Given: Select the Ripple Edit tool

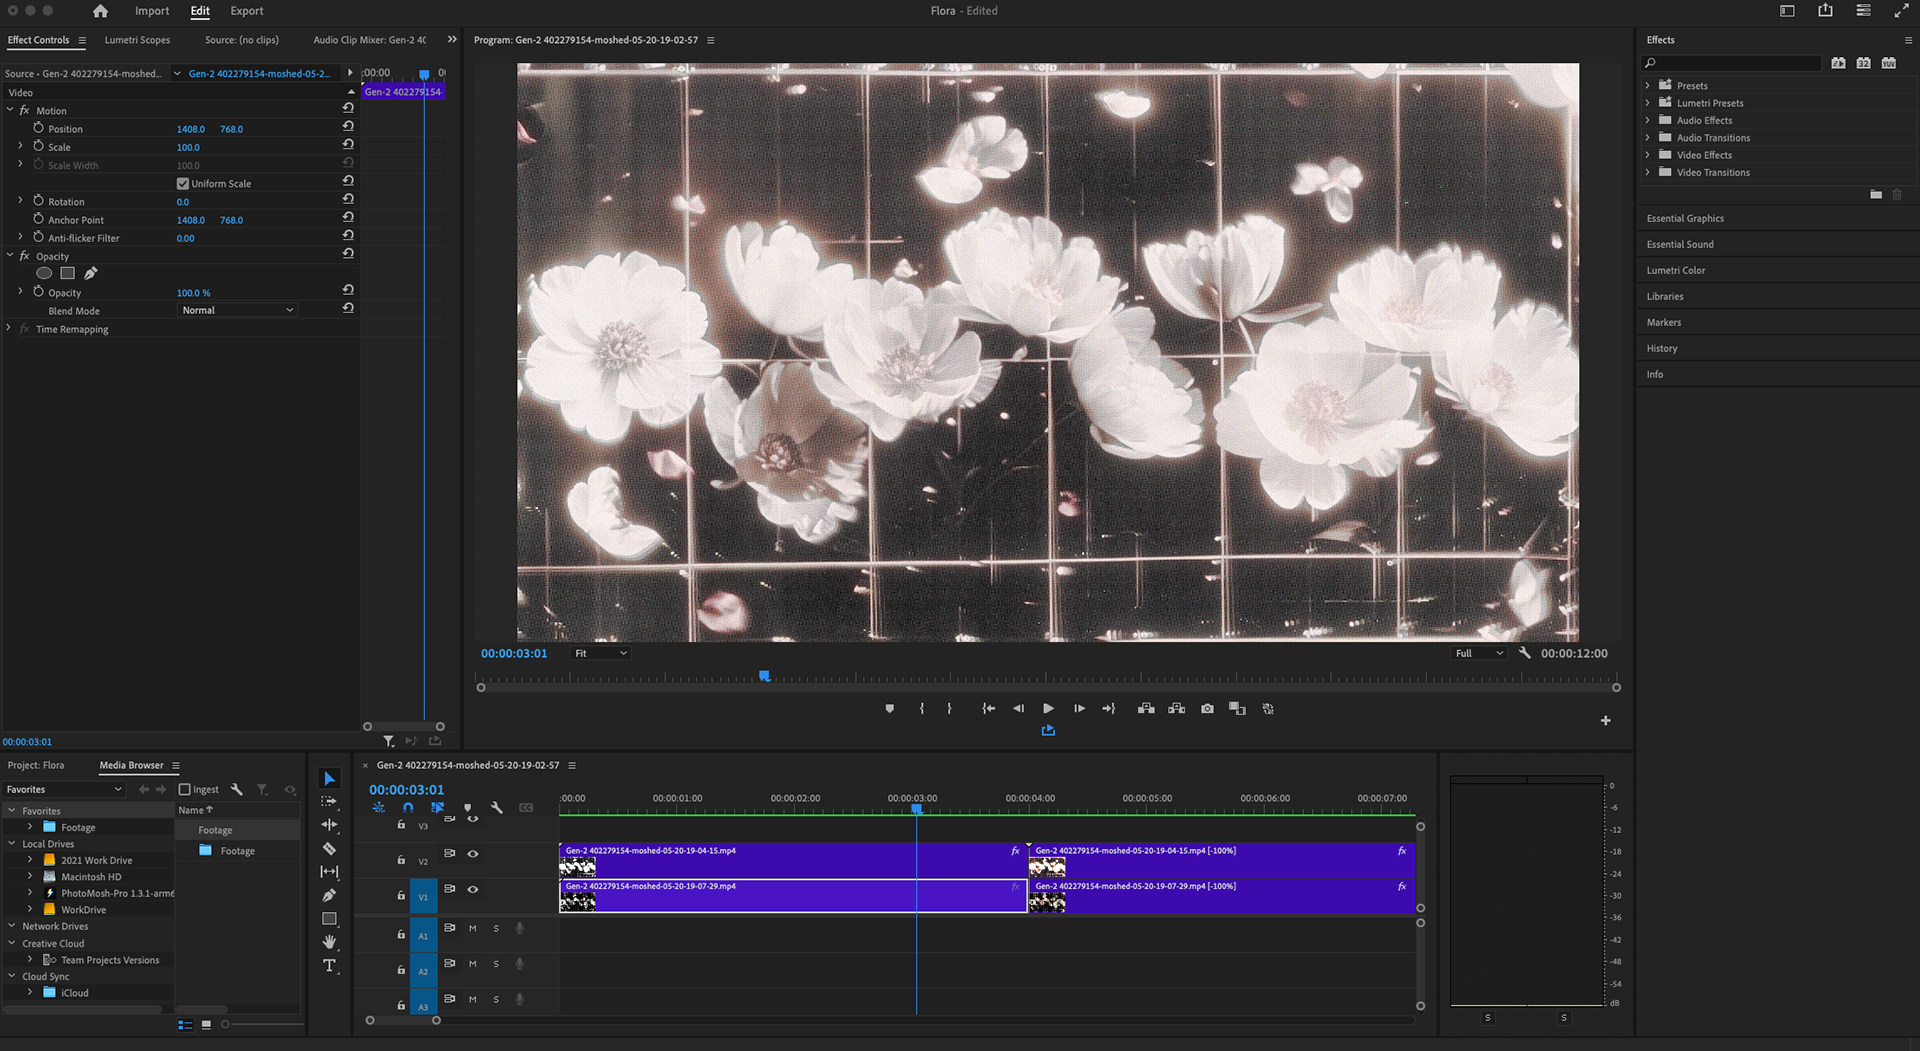Looking at the screenshot, I should pos(329,825).
